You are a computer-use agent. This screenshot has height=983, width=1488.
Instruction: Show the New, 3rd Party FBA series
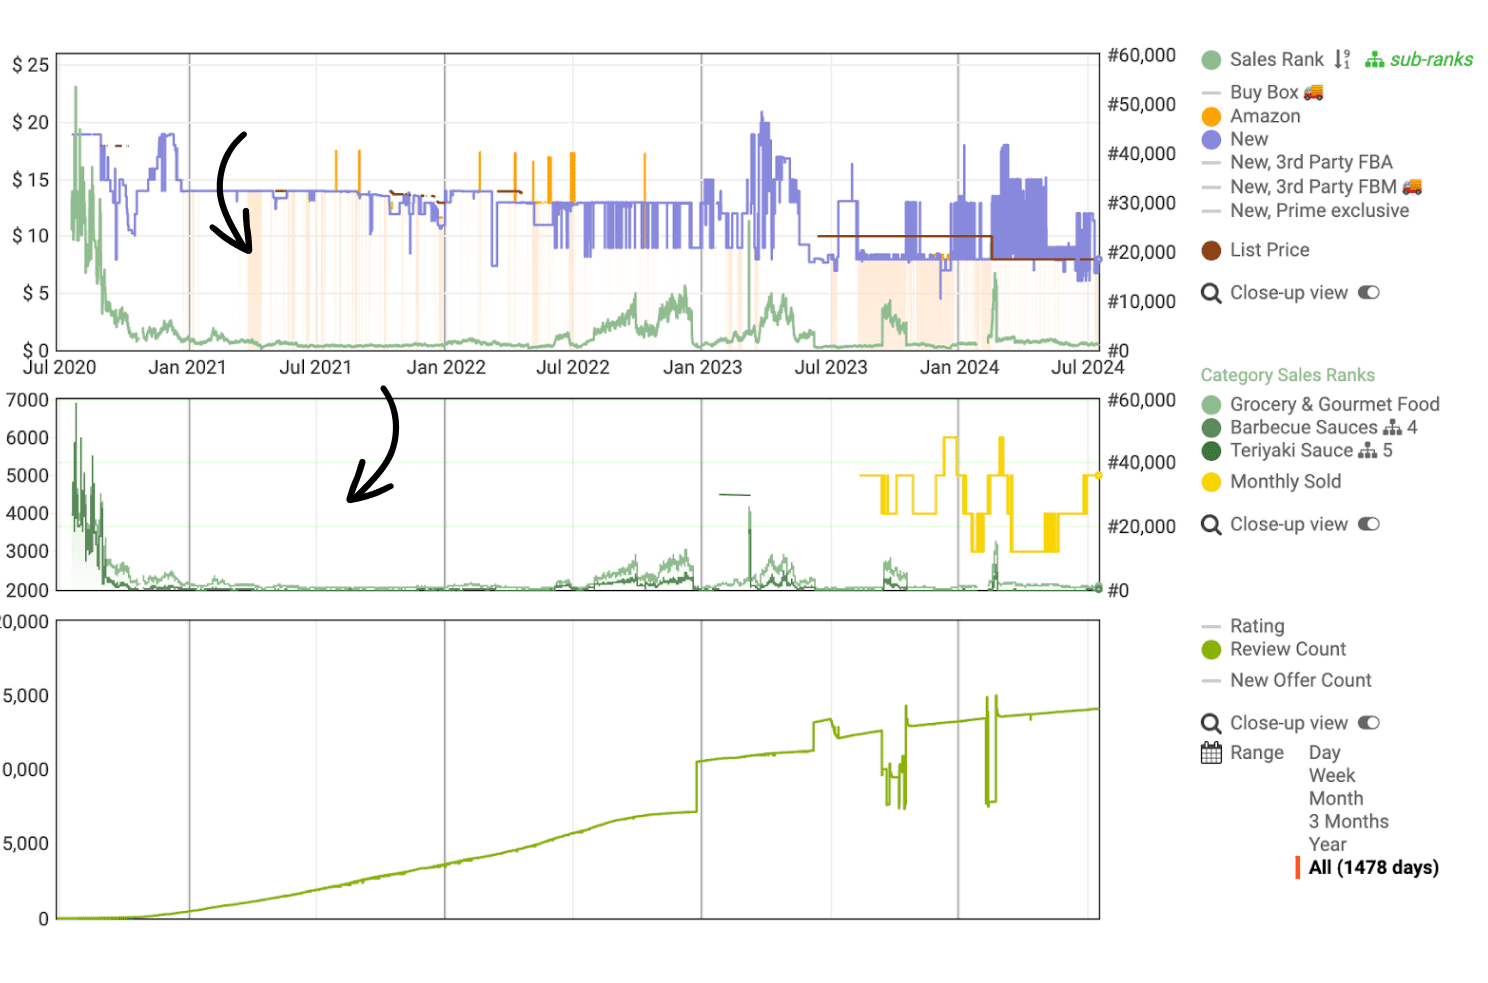tap(1310, 163)
